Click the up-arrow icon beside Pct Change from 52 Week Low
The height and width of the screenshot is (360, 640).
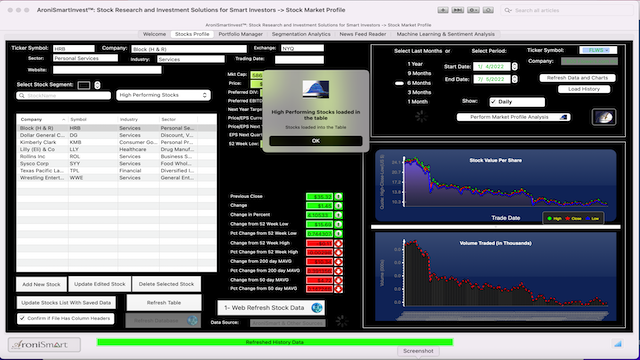pos(338,234)
